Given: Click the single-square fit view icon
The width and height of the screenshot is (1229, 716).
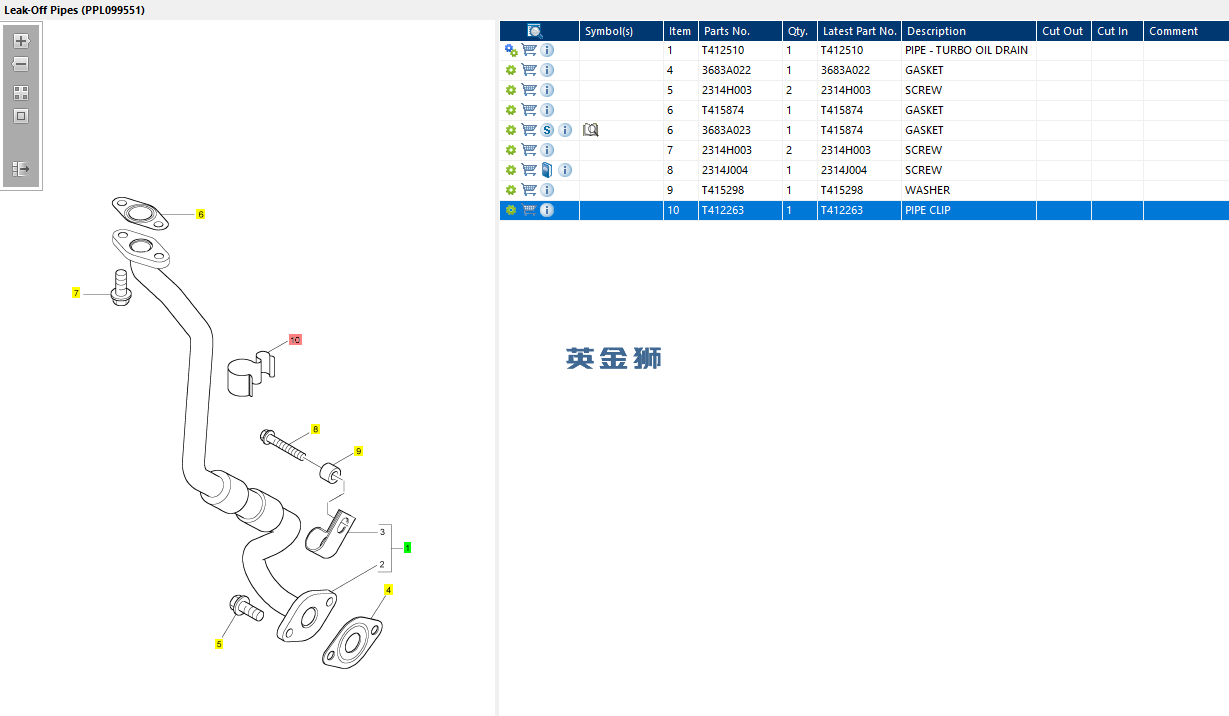Looking at the screenshot, I should [x=20, y=116].
